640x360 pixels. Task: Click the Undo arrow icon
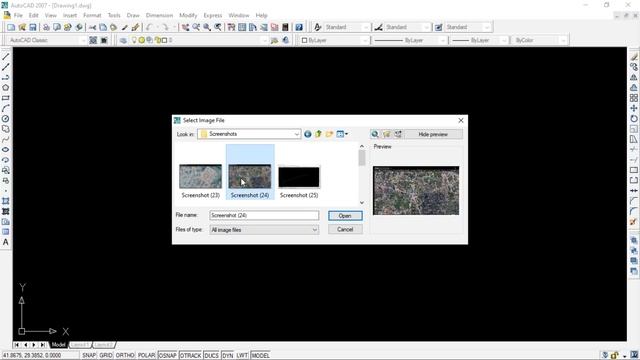(x=149, y=27)
